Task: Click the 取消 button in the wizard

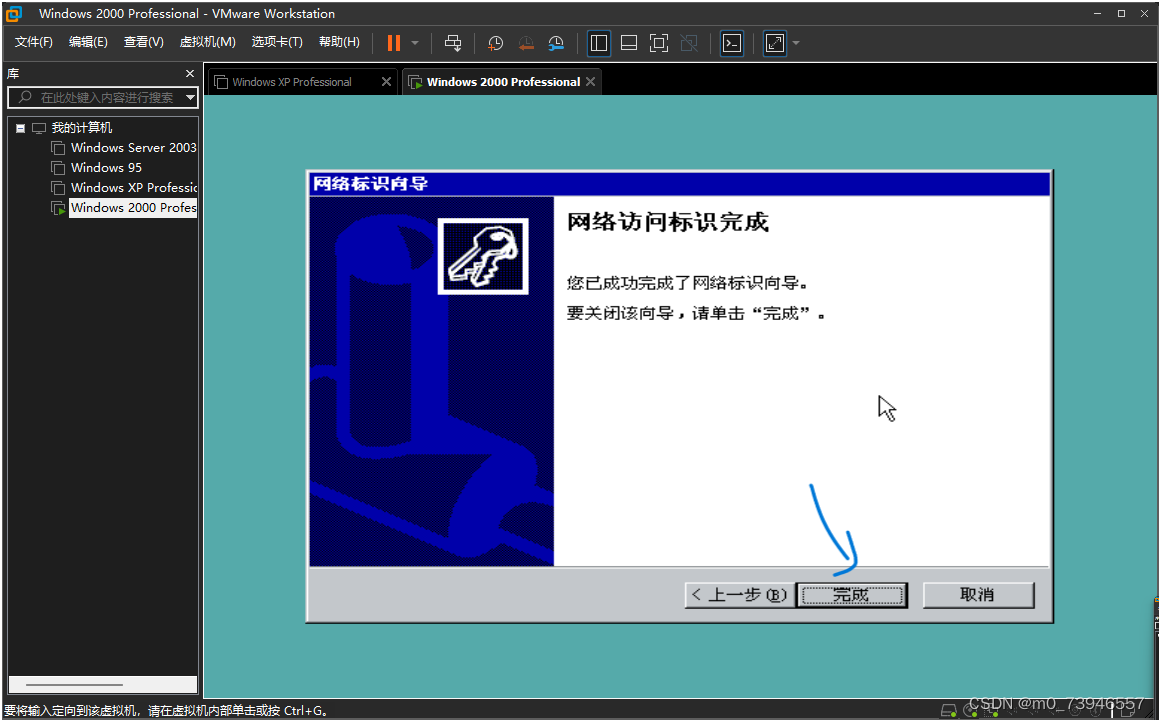Action: click(x=978, y=595)
